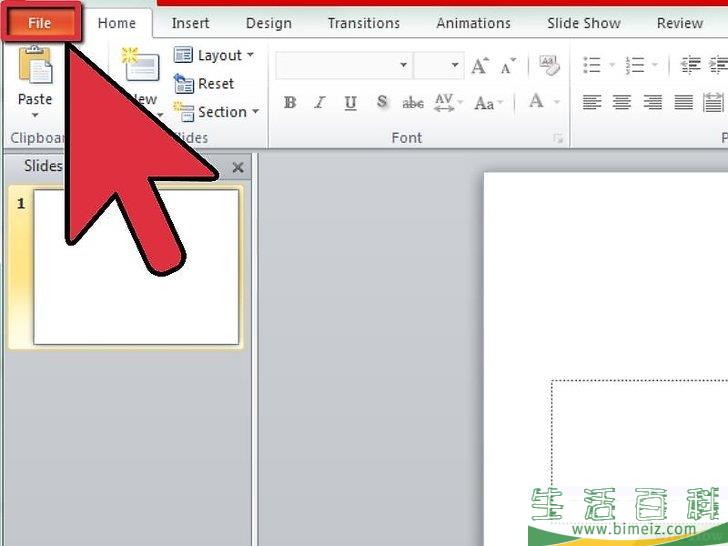Click the New Slide icon
Viewport: 728px width, 546px height.
point(142,66)
